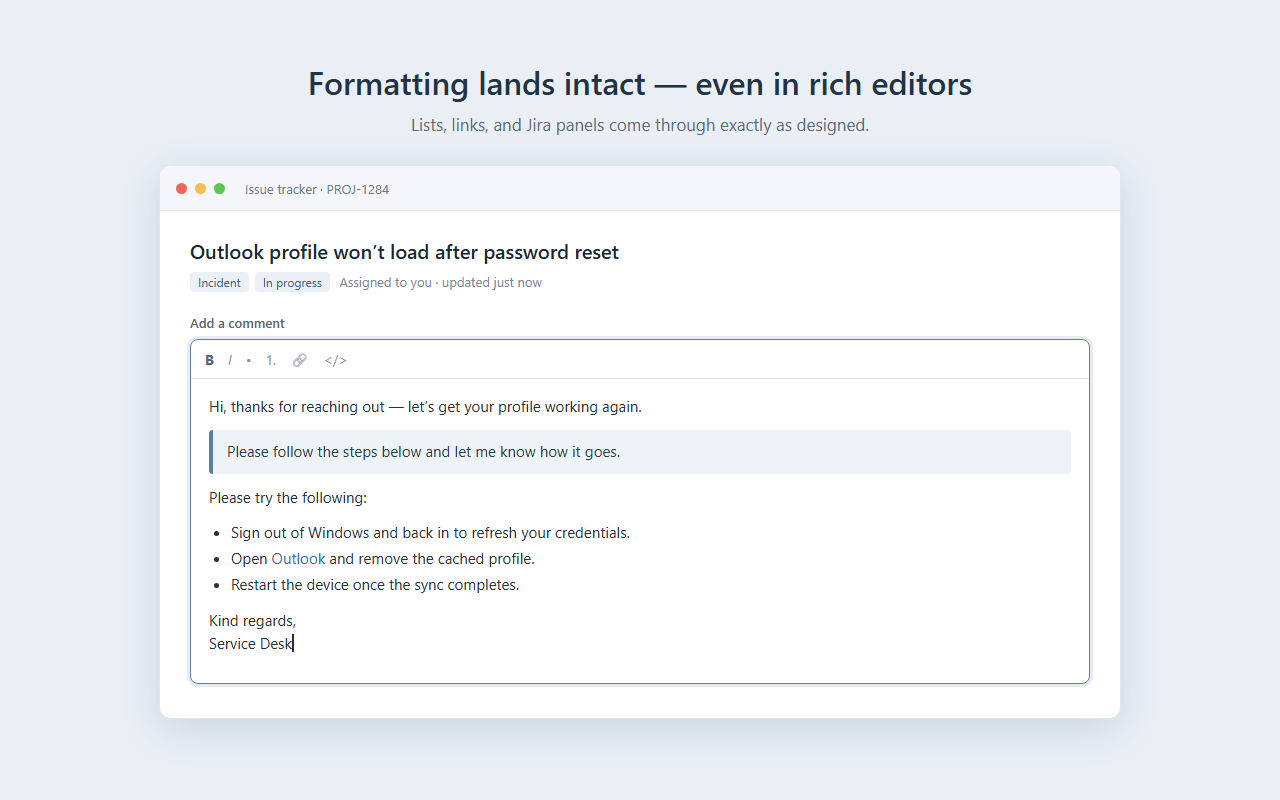1280x800 pixels.
Task: Insert a link with the chain icon
Action: point(300,360)
